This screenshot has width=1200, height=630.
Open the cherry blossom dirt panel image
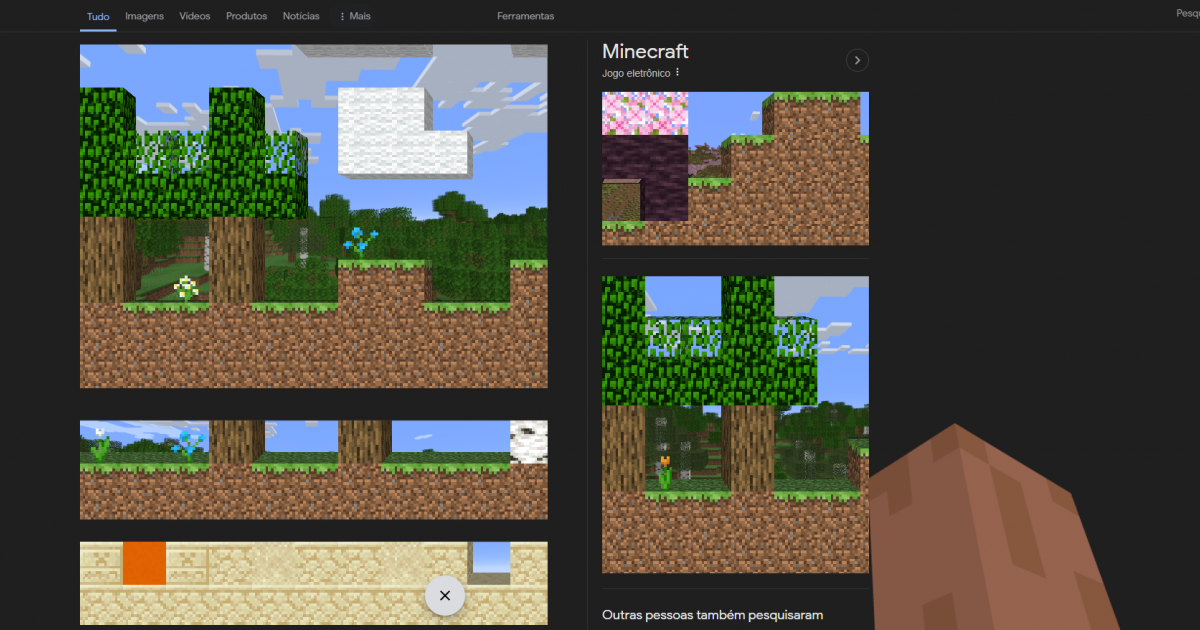click(735, 168)
